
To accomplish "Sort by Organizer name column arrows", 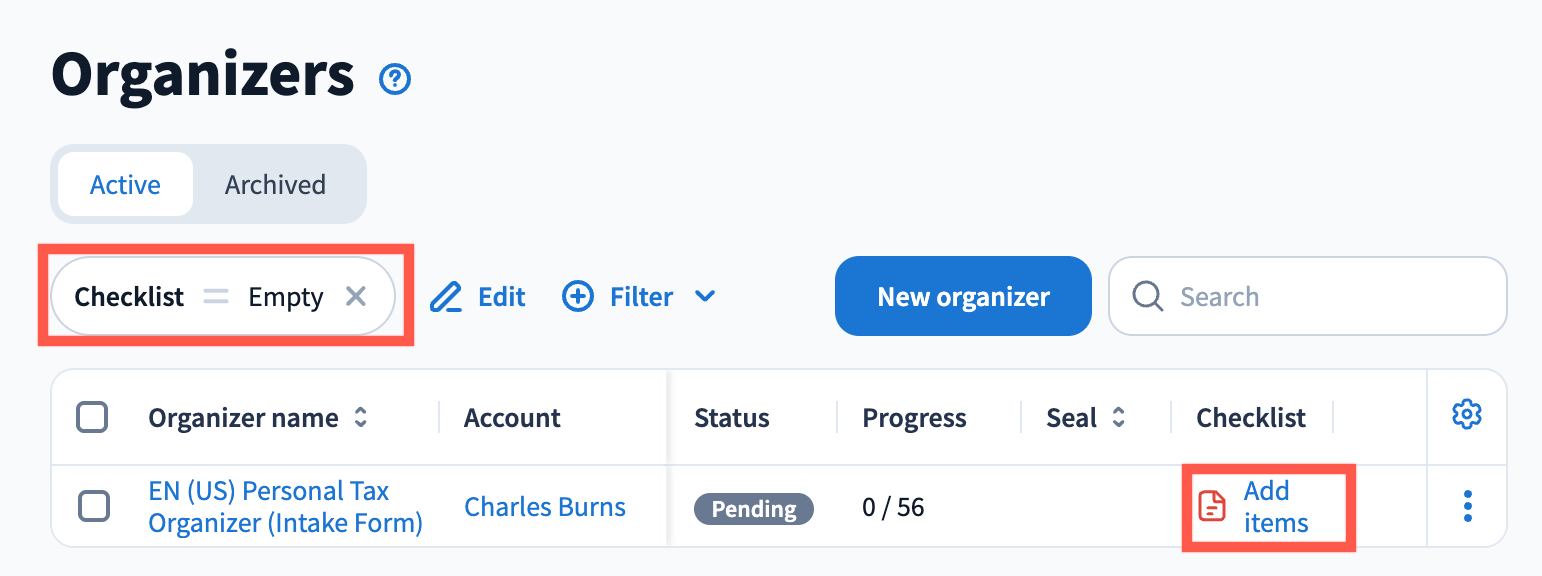I will 361,418.
